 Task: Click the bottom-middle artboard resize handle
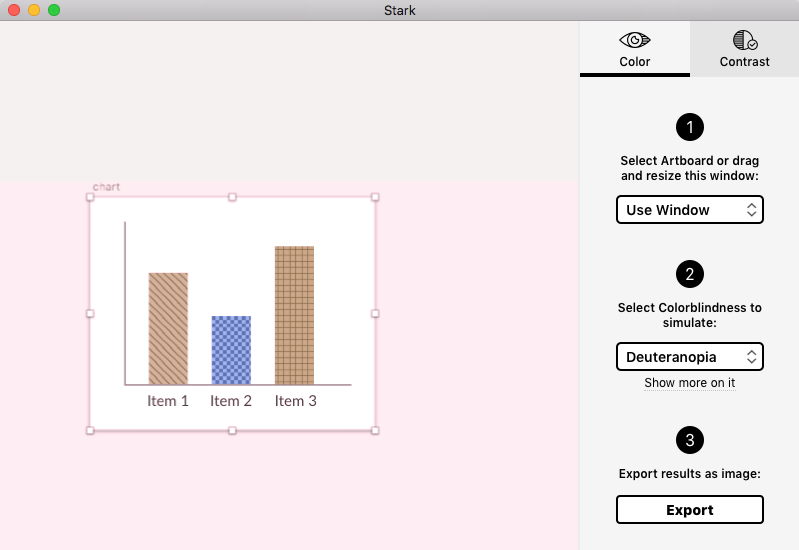pyautogui.click(x=232, y=431)
